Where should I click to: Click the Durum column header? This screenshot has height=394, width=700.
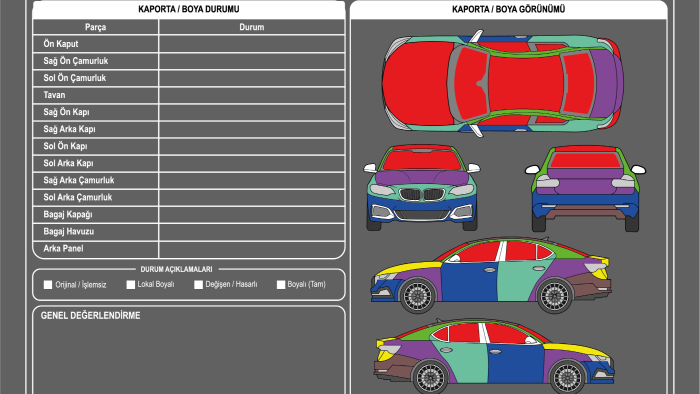tap(252, 27)
